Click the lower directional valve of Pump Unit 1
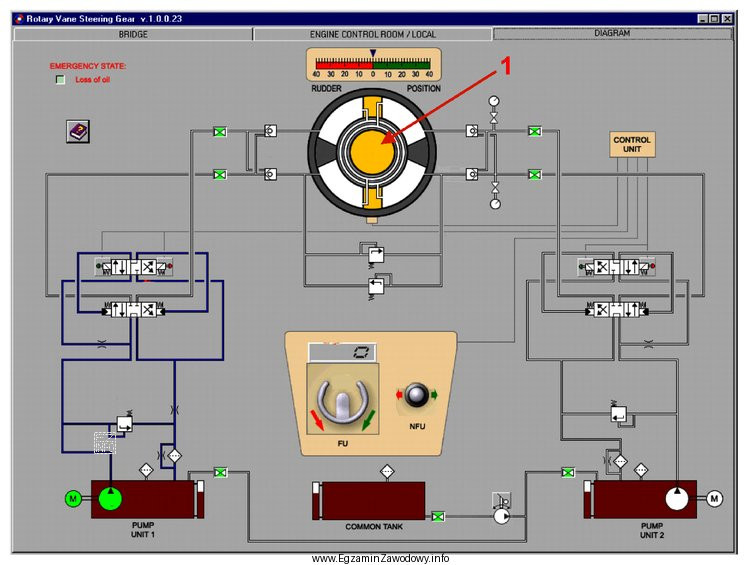The image size is (748, 565). pos(134,310)
